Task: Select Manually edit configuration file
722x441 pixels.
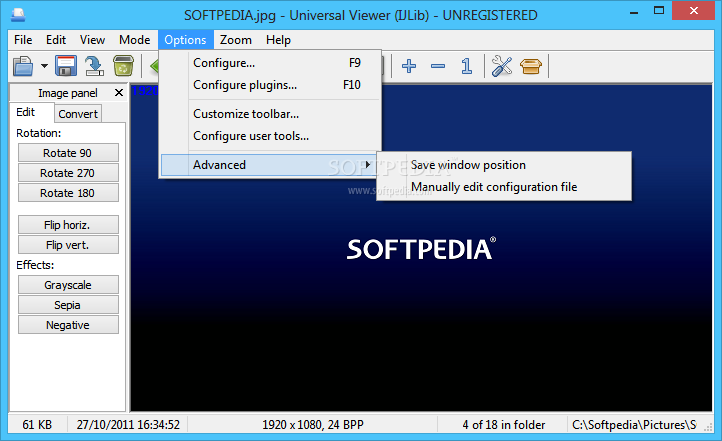Action: click(x=504, y=187)
